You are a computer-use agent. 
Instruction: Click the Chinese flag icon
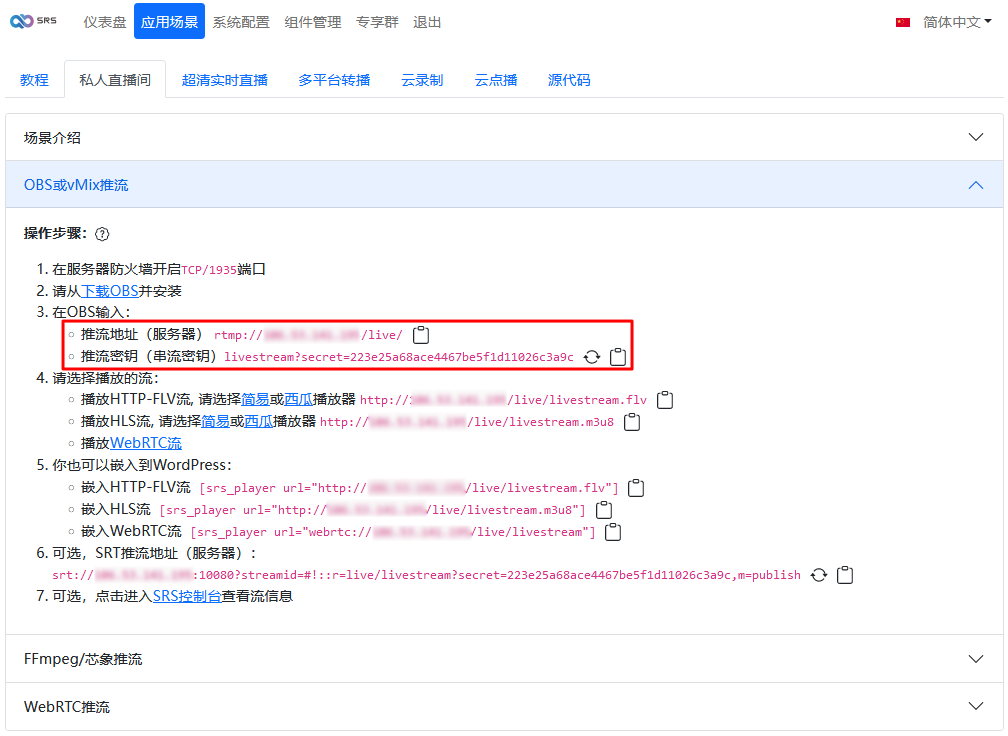903,22
